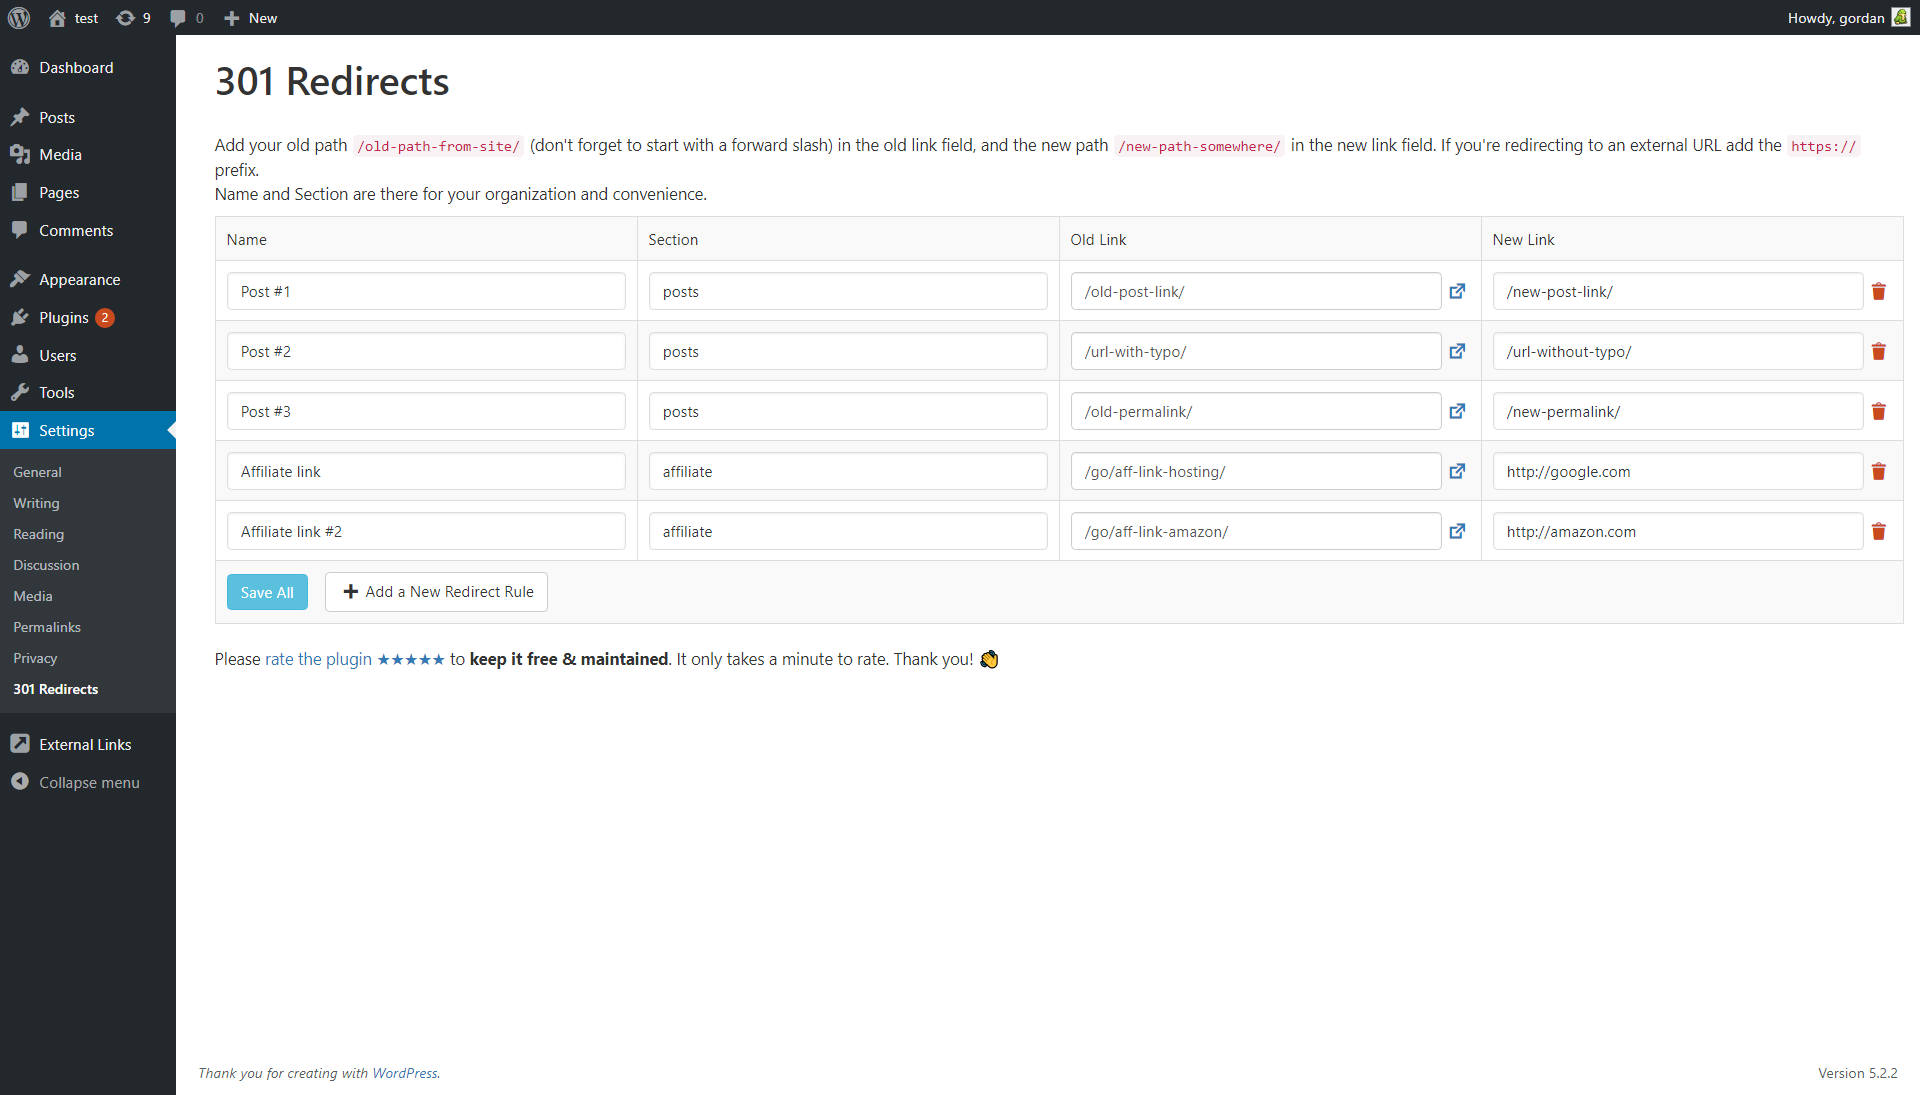The height and width of the screenshot is (1095, 1920).
Task: Click the External Links sidebar item
Action: click(x=84, y=743)
